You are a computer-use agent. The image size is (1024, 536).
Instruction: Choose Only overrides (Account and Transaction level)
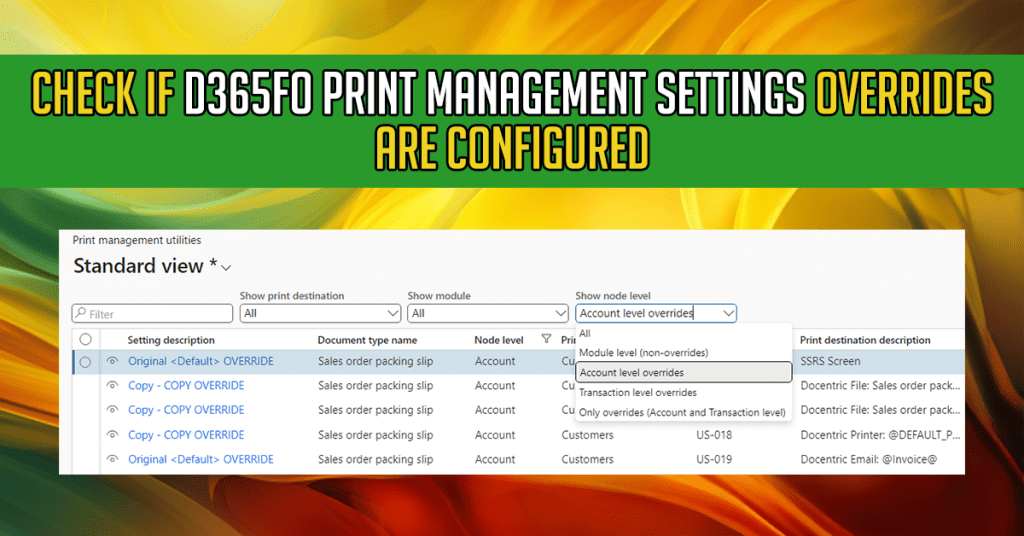click(x=683, y=412)
